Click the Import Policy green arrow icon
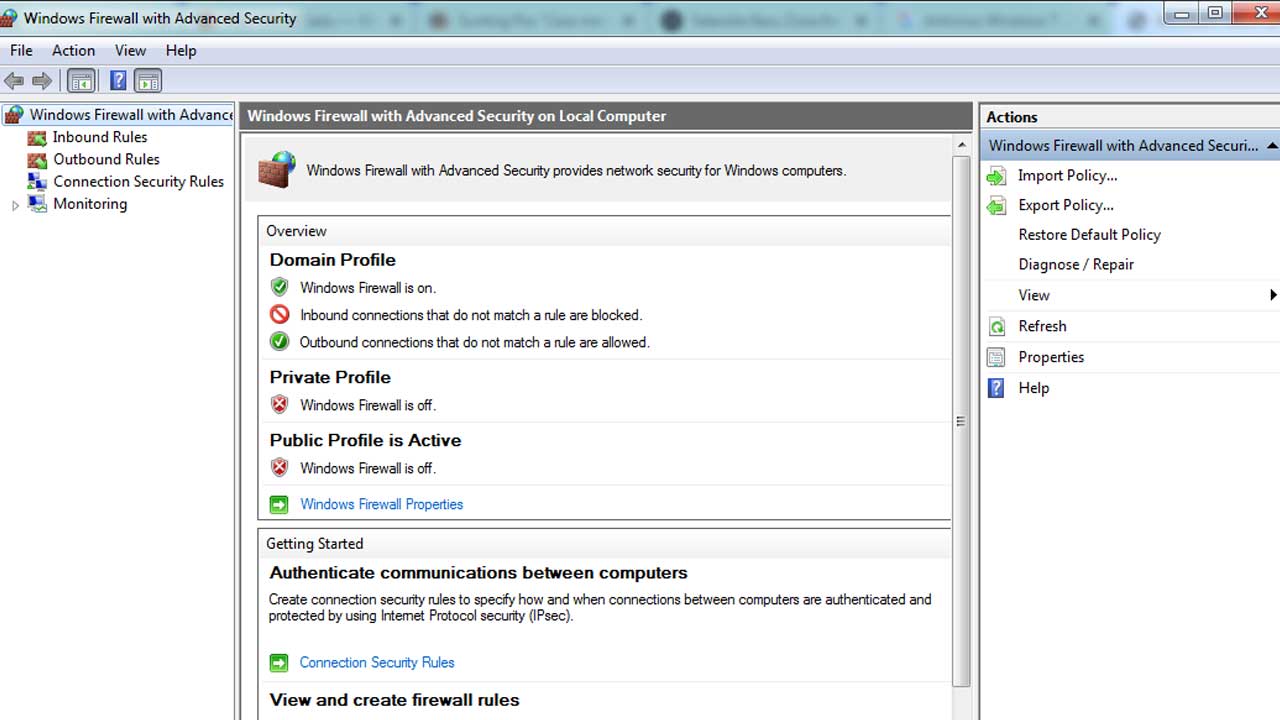 pos(996,176)
